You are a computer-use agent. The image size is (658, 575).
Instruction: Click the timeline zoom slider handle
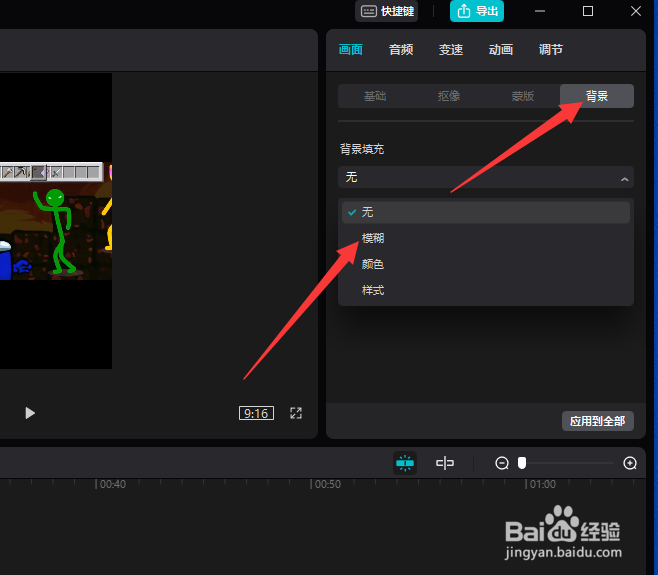[x=522, y=463]
